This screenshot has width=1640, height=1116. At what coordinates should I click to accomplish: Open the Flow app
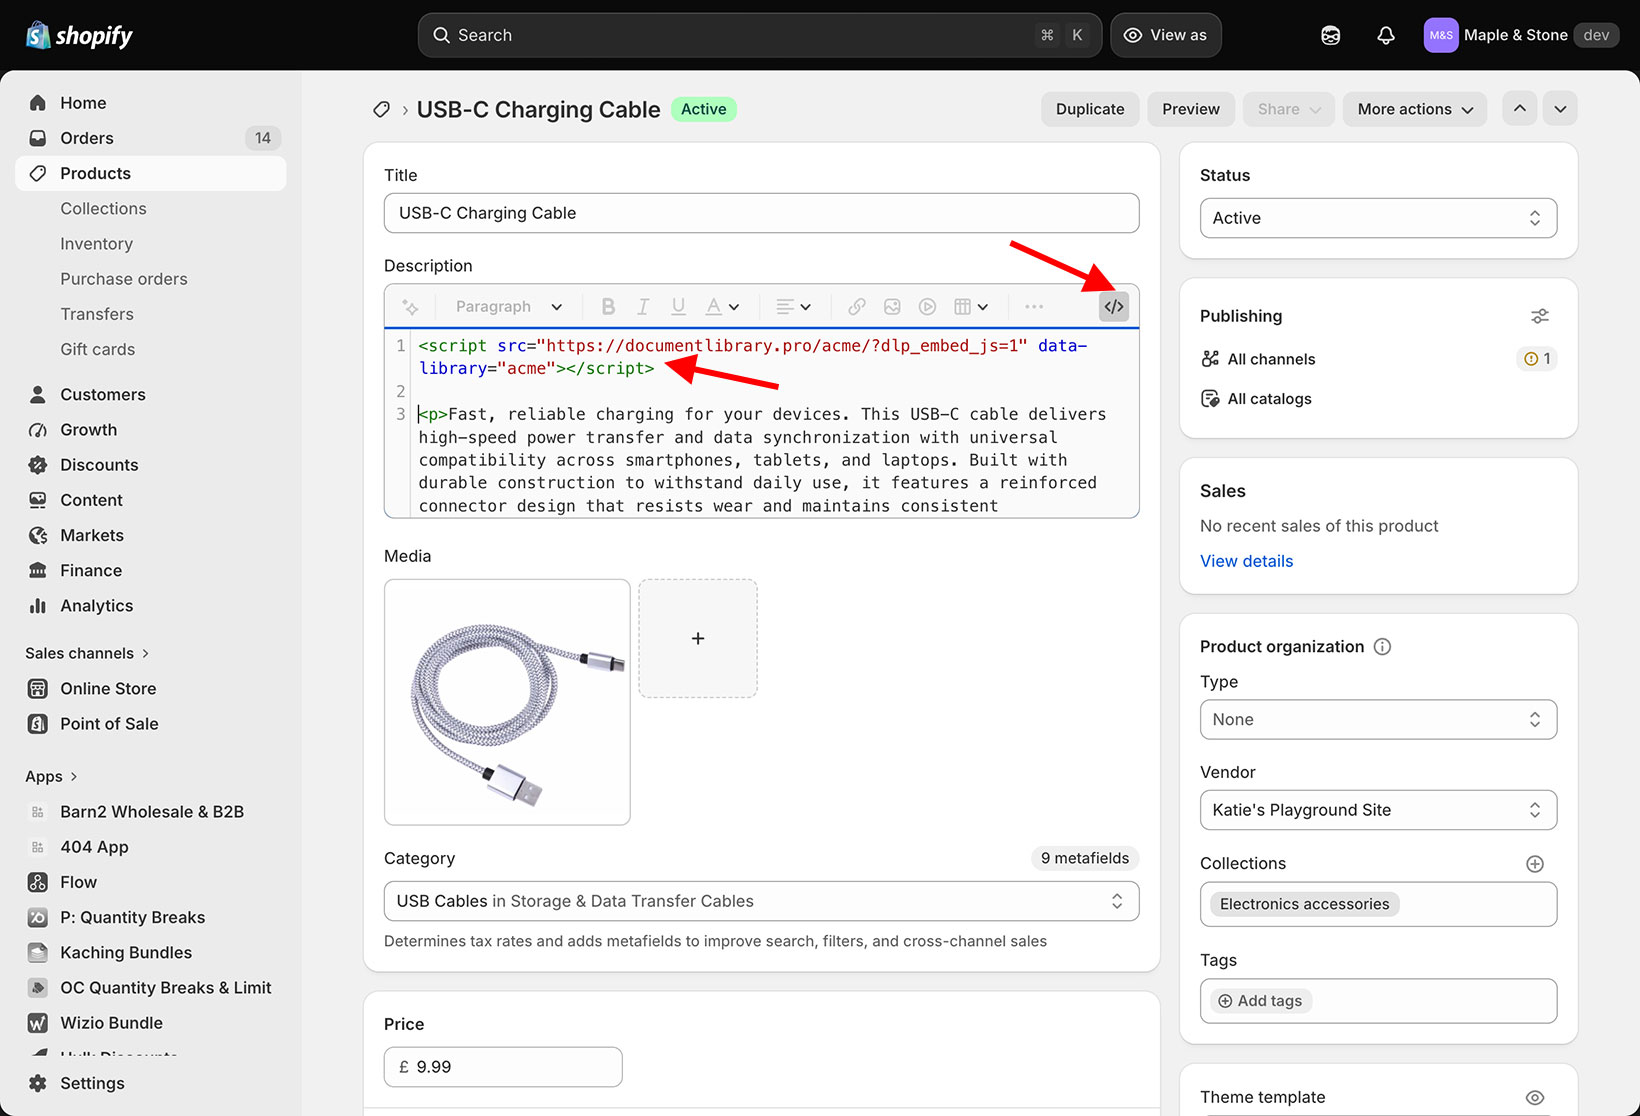pyautogui.click(x=150, y=882)
